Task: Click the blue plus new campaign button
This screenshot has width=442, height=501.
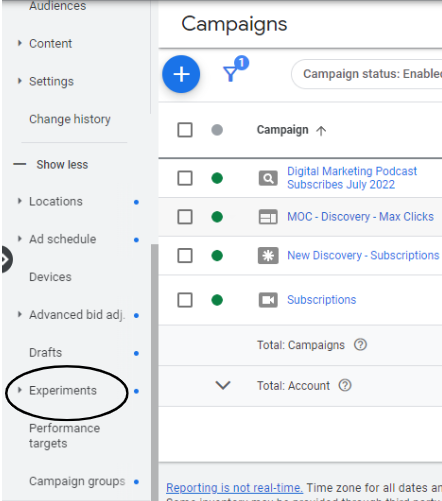Action: click(181, 74)
